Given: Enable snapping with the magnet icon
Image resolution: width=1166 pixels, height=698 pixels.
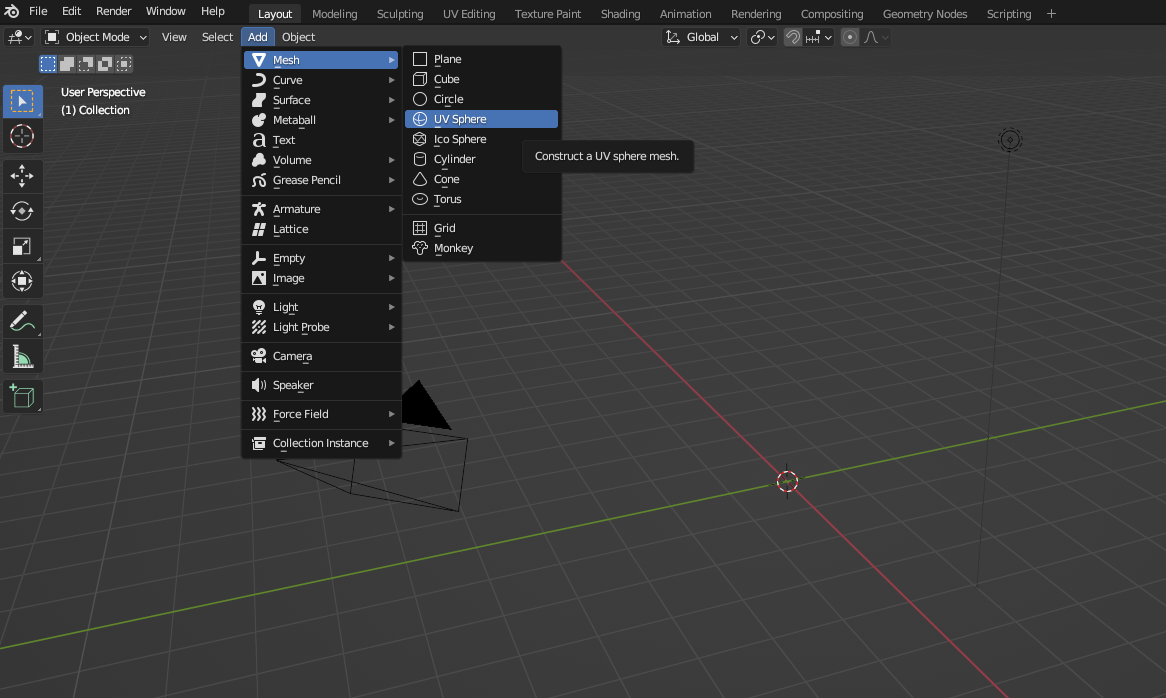Looking at the screenshot, I should (x=793, y=36).
